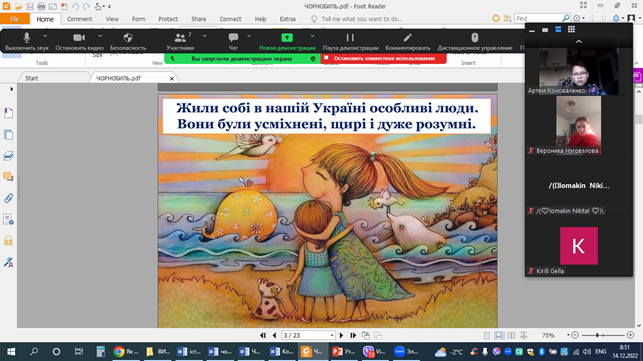This screenshot has height=361, width=643.
Task: Mute the microphone in Zoom toolbar
Action: [x=27, y=38]
